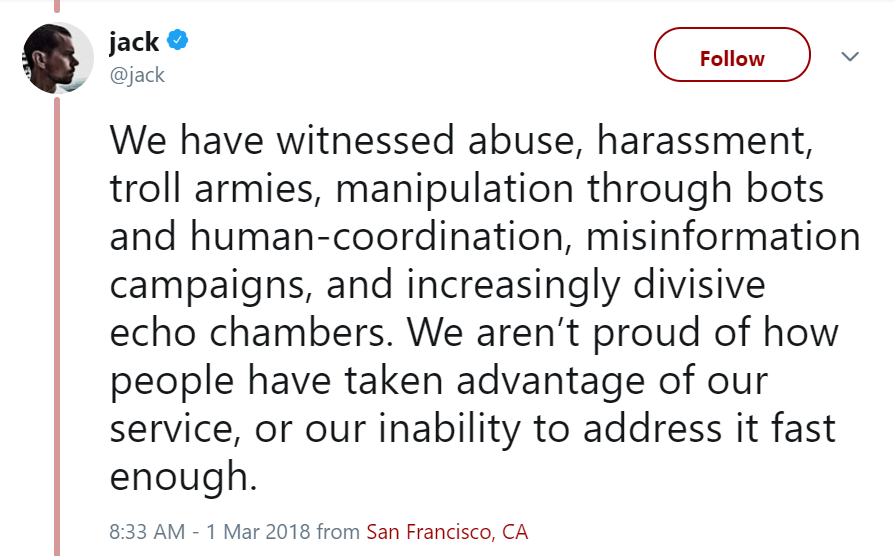Image resolution: width=895 pixels, height=556 pixels.
Task: Open the San Francisco, CA location link
Action: 447,532
